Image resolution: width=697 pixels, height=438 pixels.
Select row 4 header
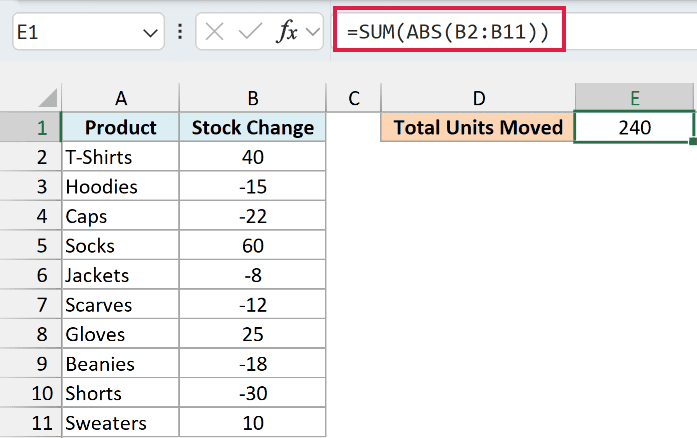pyautogui.click(x=30, y=216)
